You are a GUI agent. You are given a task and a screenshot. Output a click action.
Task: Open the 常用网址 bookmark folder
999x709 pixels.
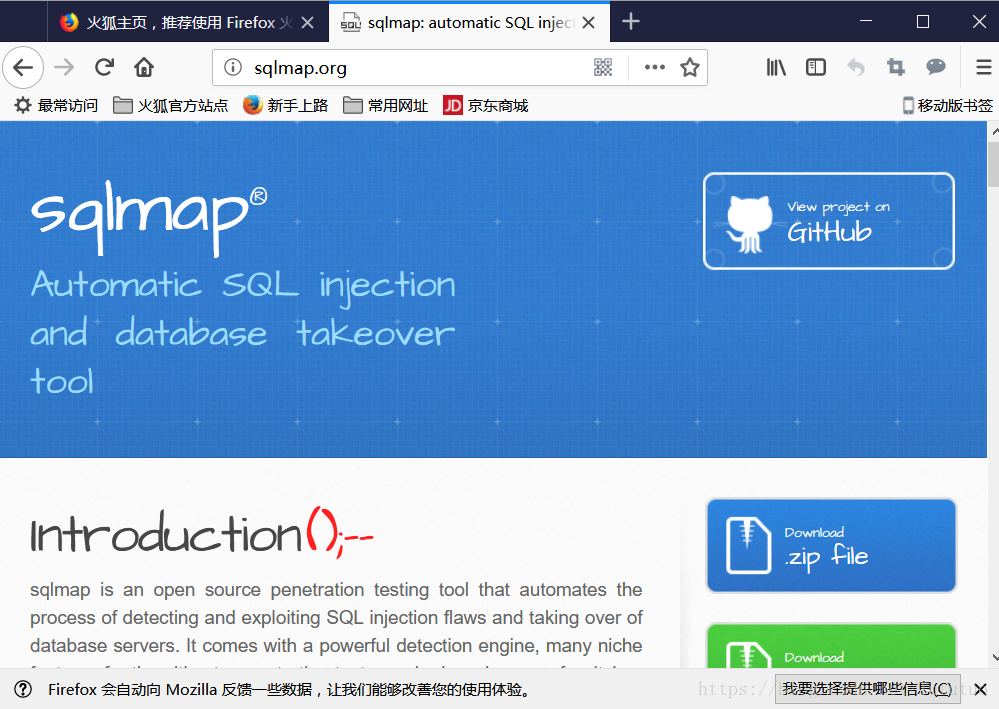pos(385,105)
